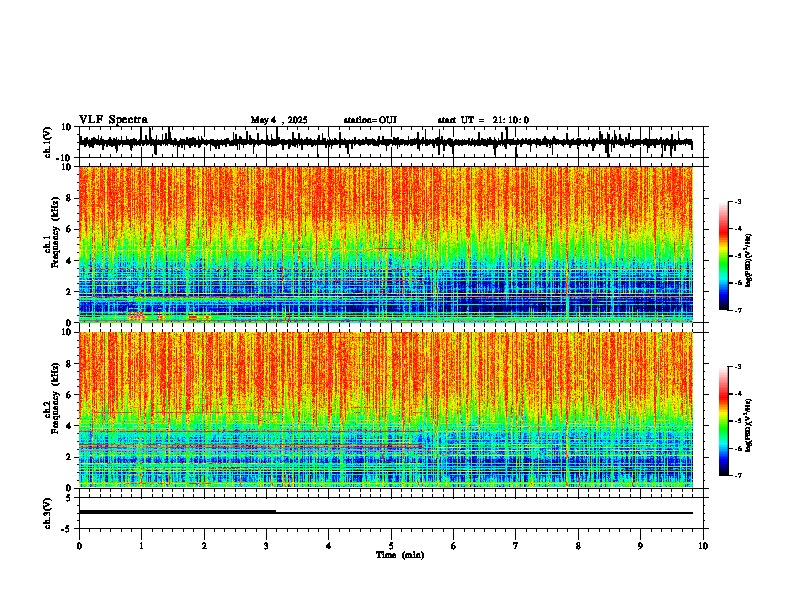Click the "station=OUI" header text
Screen dimensions: 792x612
coord(370,120)
